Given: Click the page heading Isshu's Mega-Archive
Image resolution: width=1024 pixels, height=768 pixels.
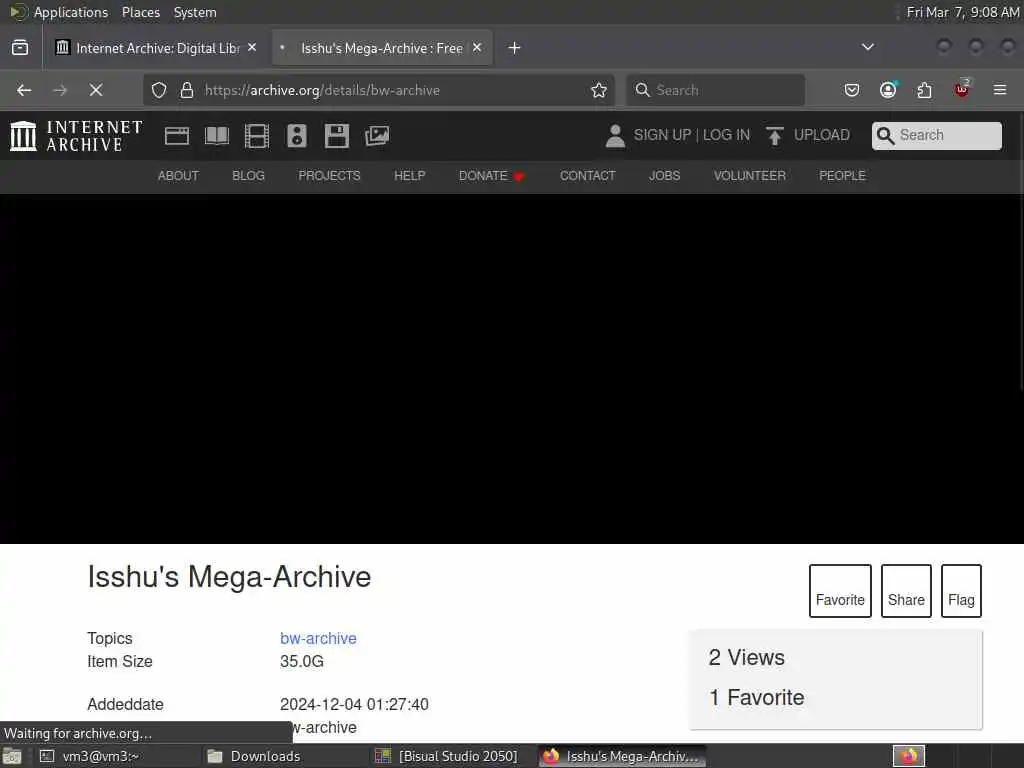Looking at the screenshot, I should coord(229,577).
